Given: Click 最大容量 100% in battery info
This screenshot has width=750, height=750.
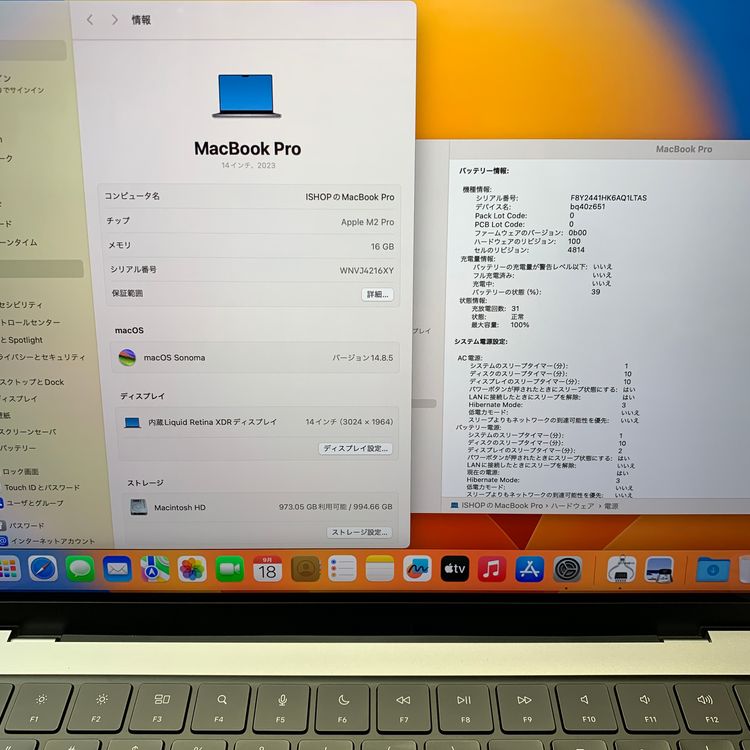Looking at the screenshot, I should [x=519, y=325].
